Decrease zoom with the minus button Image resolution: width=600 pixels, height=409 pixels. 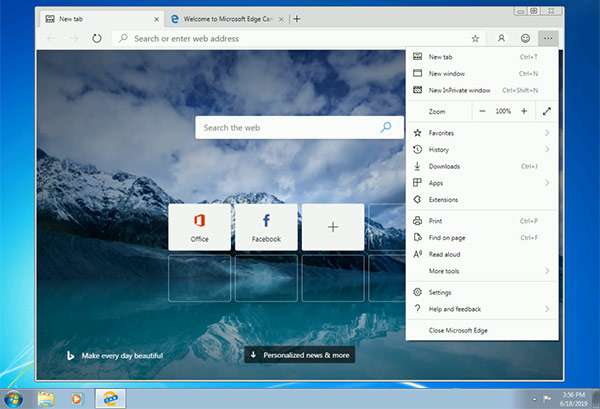click(x=482, y=111)
